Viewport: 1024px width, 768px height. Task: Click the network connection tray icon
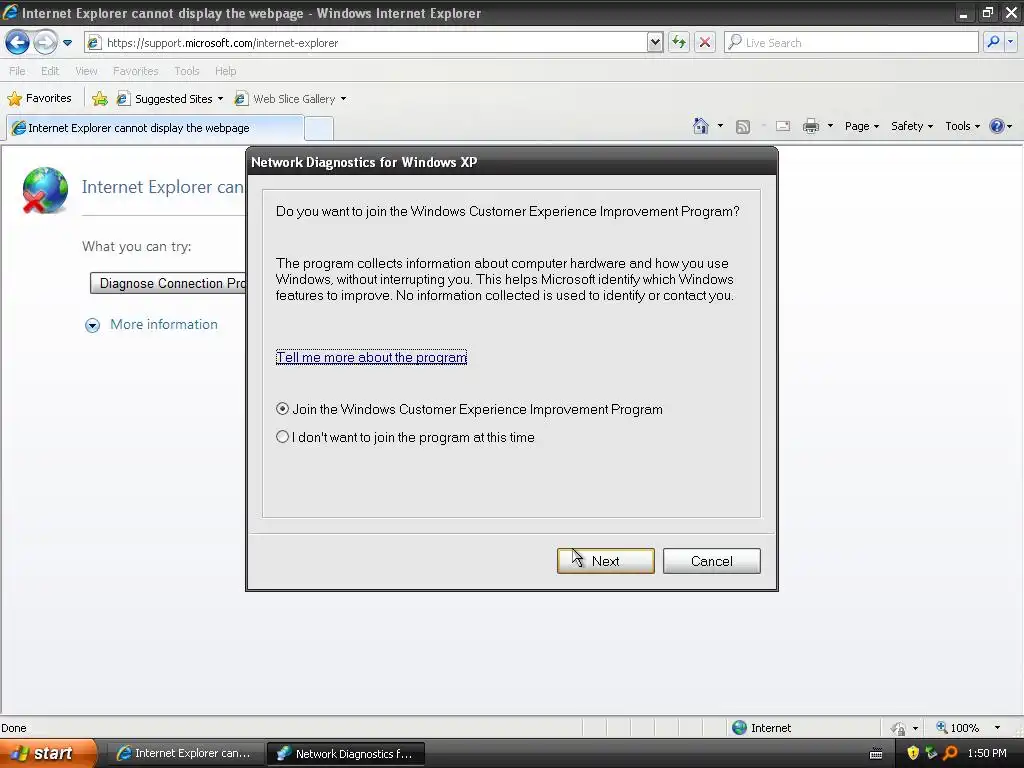click(x=931, y=753)
